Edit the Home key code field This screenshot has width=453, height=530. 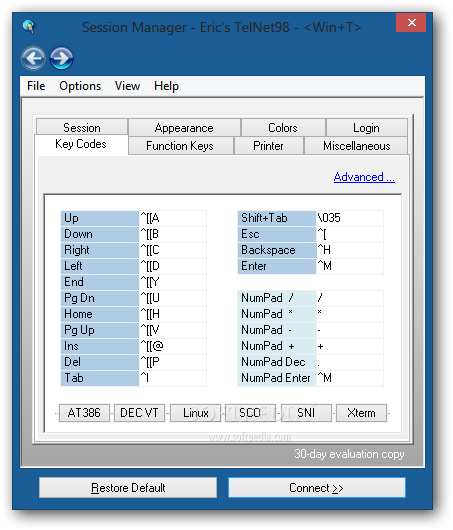tap(173, 314)
